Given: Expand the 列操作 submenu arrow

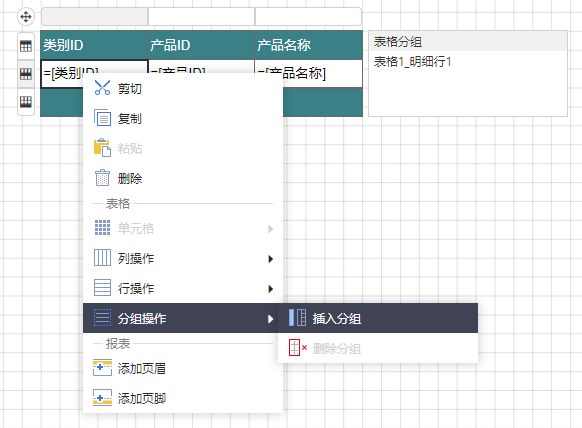Looking at the screenshot, I should click(x=271, y=259).
